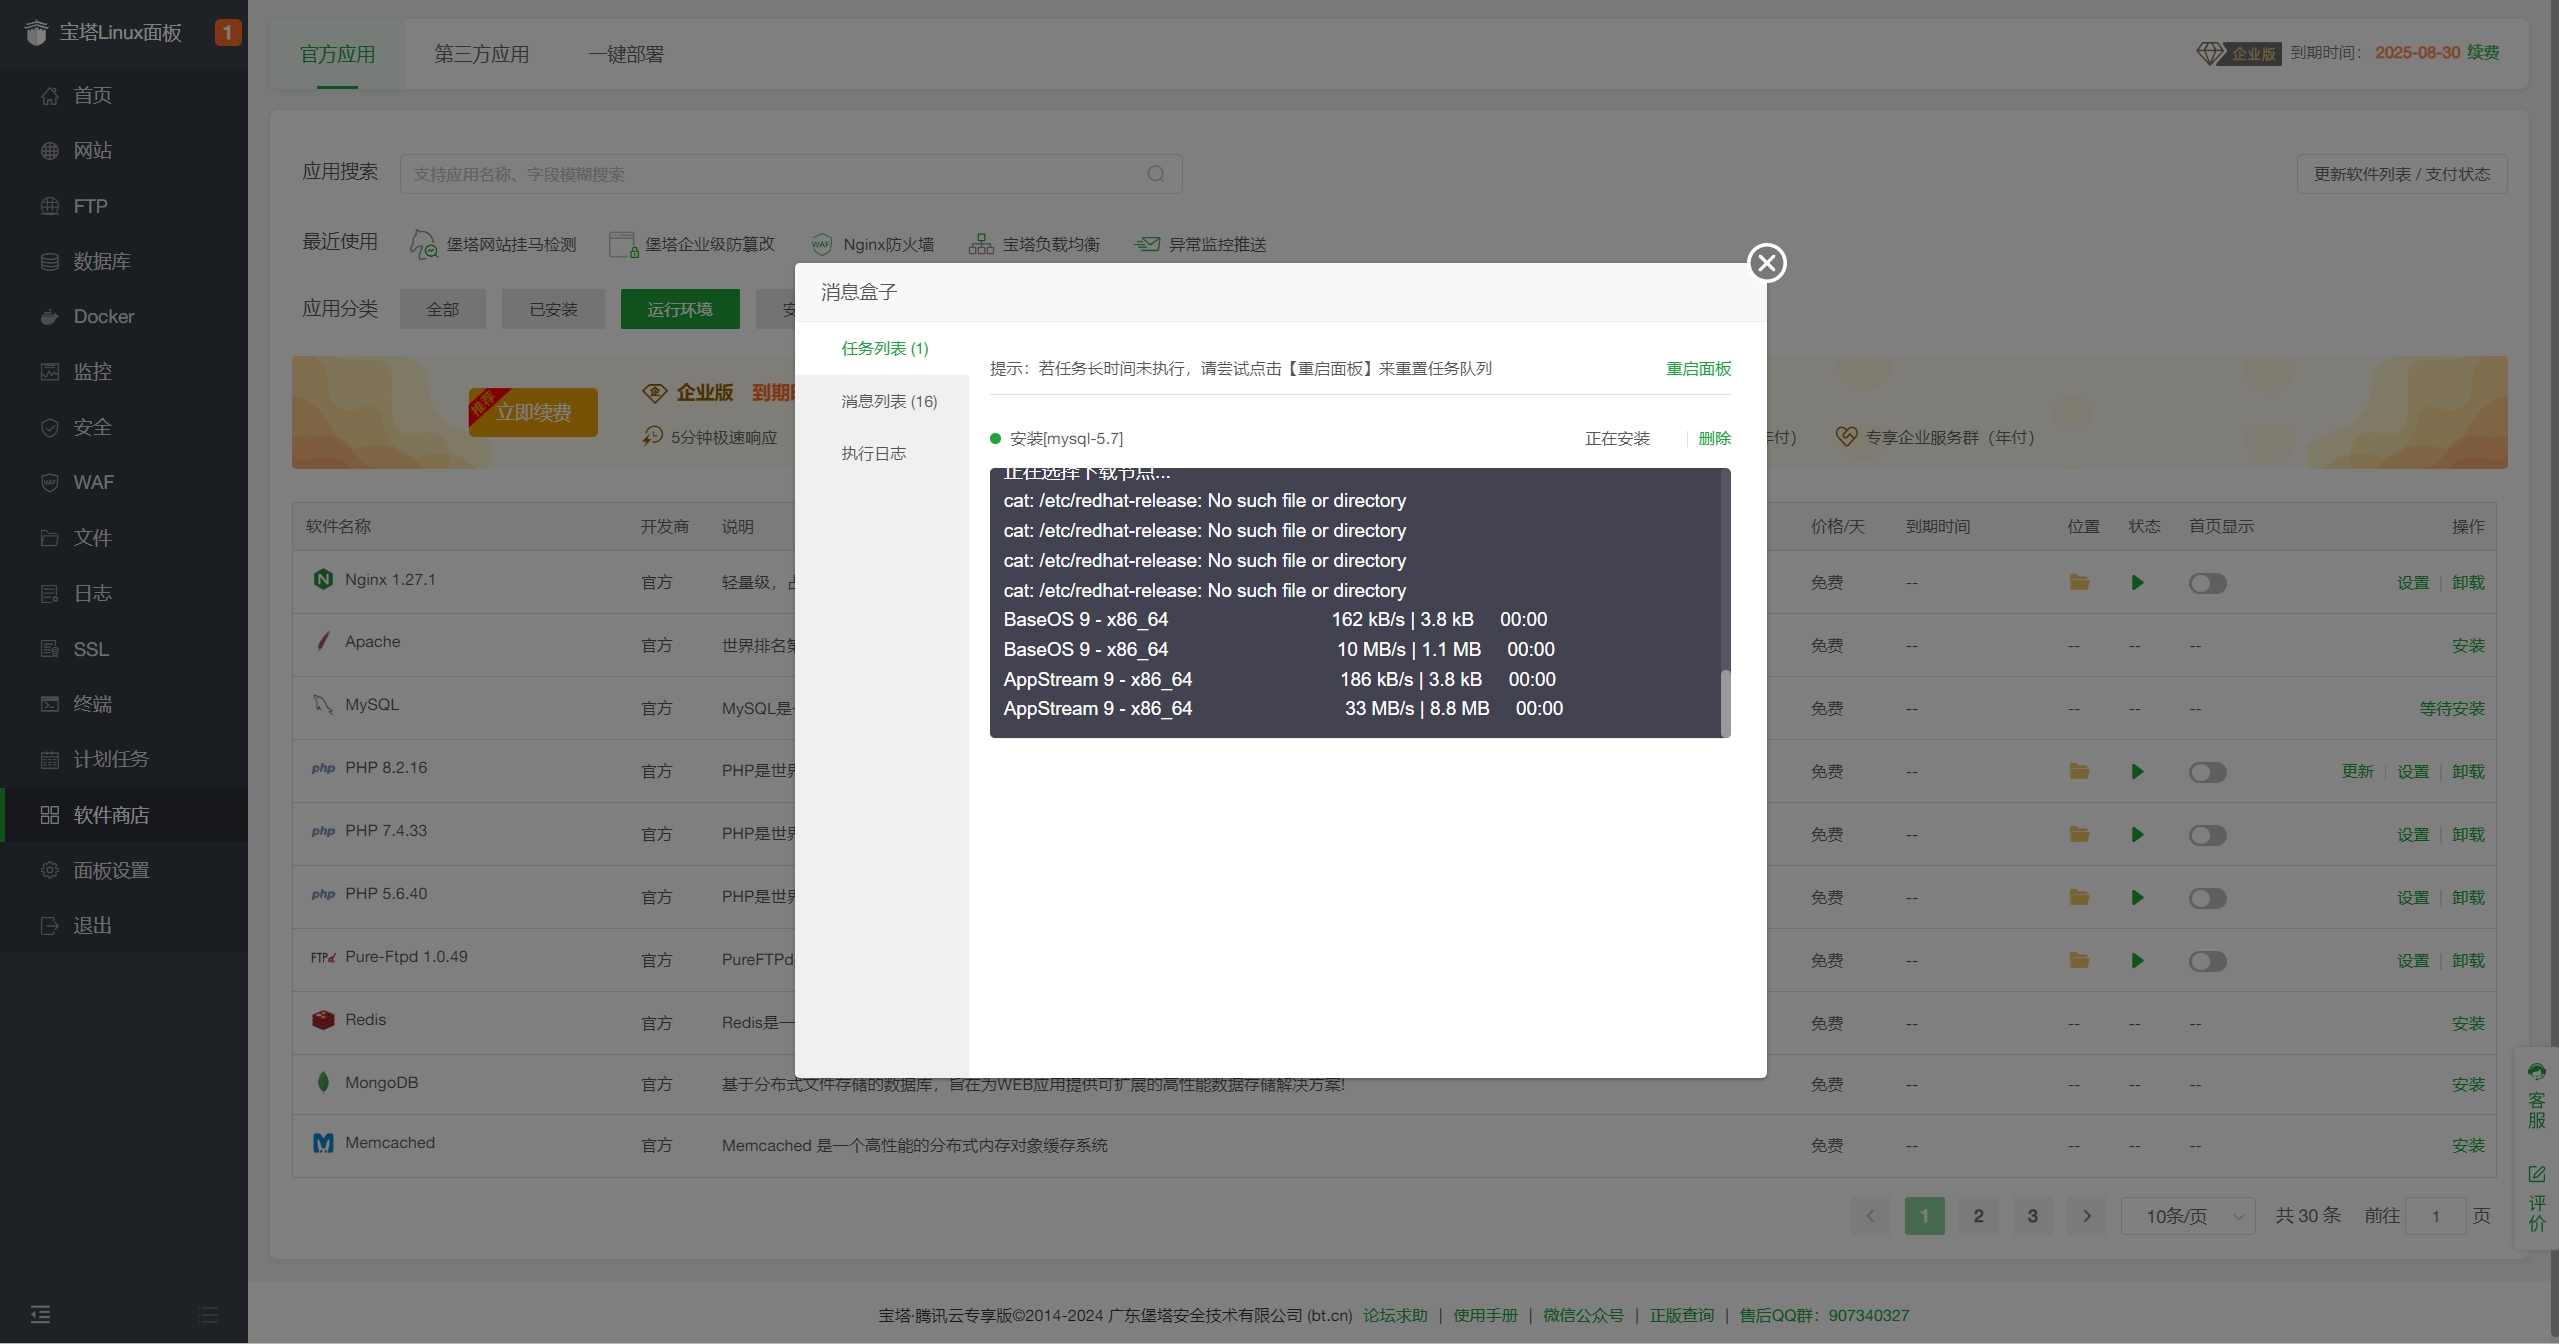
Task: Toggle home display switch for PHP 7.4.33
Action: pos(2207,835)
